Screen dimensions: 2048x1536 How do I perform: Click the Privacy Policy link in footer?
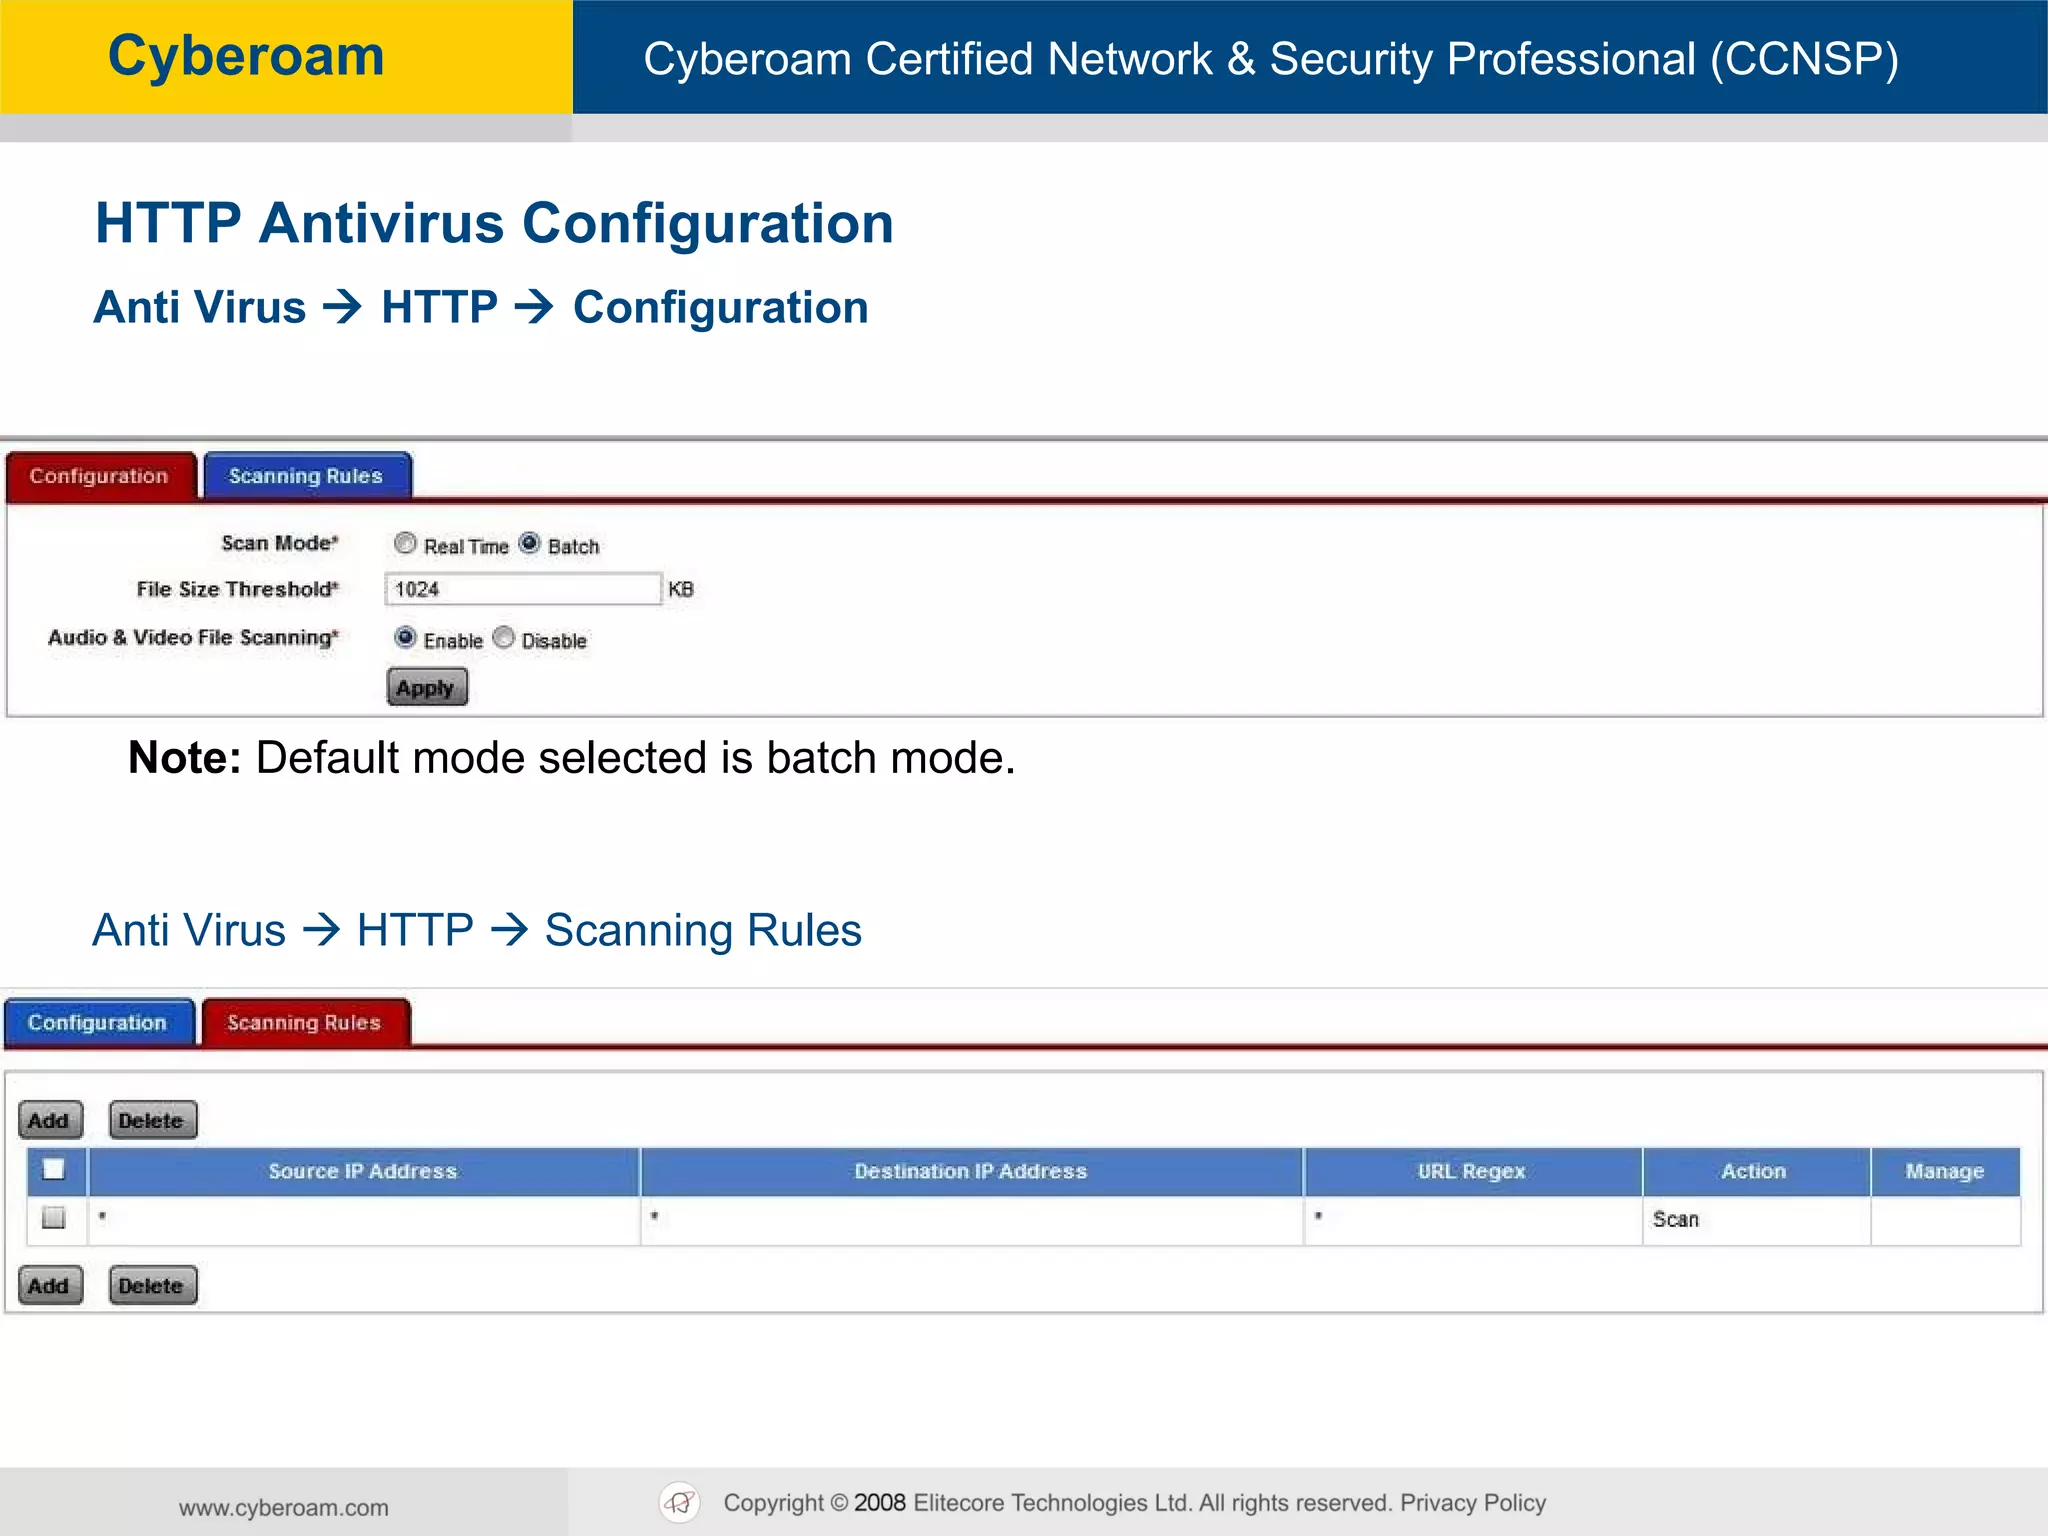coord(1473,1503)
